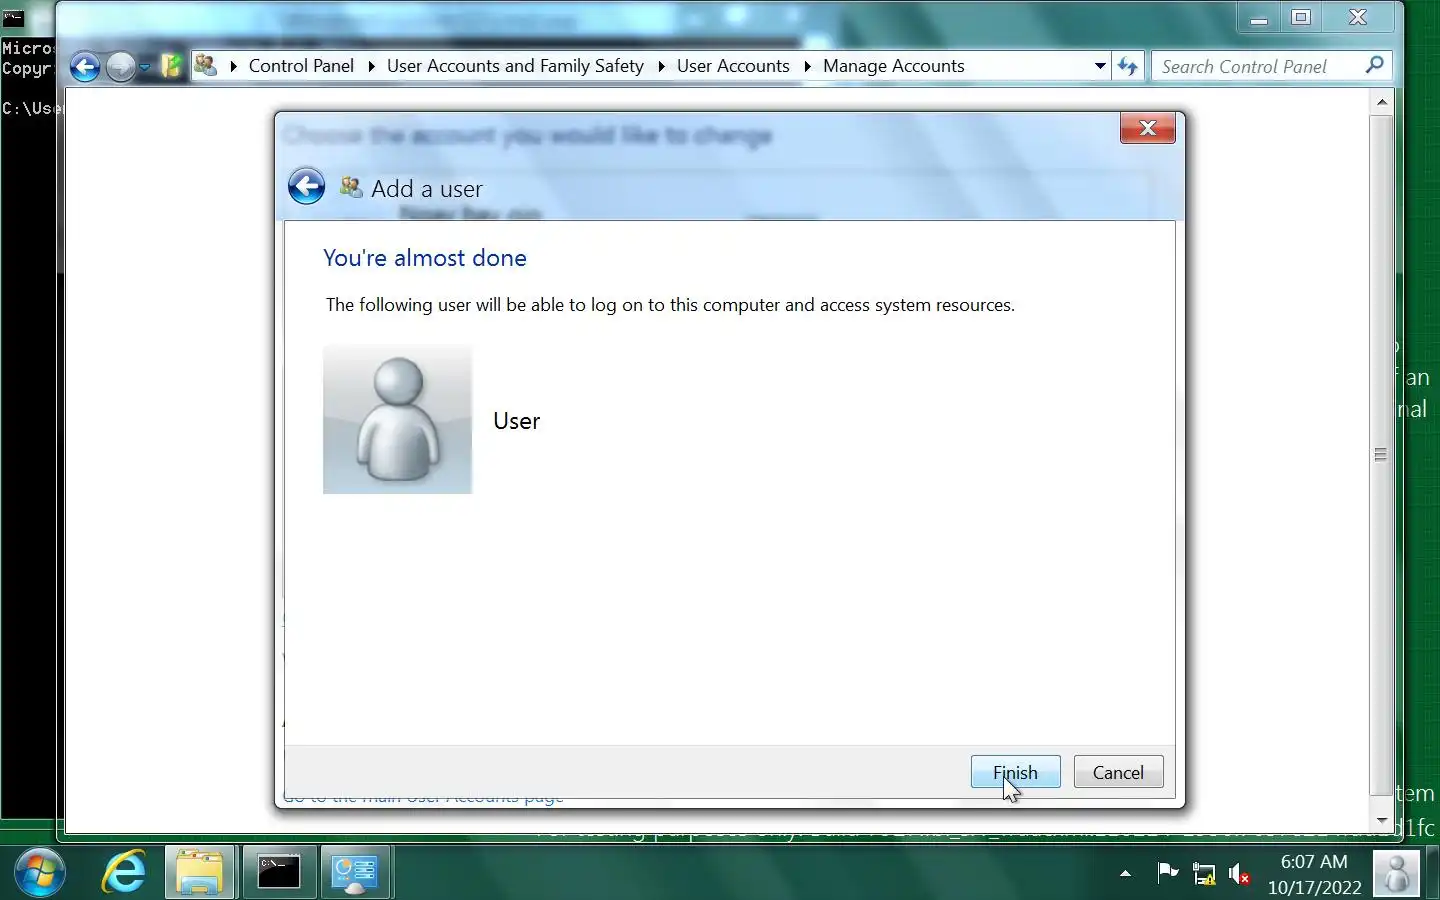
Task: Click the muted volume tray icon
Action: click(x=1240, y=874)
